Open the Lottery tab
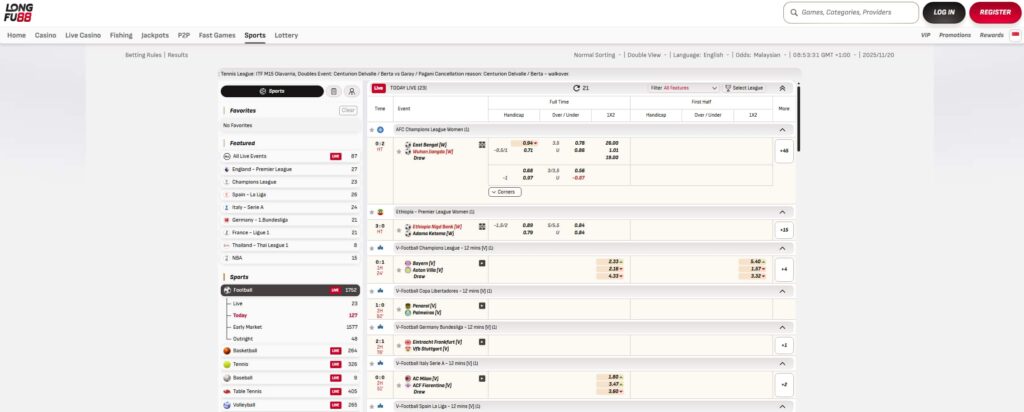This screenshot has height=412, width=1024. pyautogui.click(x=286, y=35)
